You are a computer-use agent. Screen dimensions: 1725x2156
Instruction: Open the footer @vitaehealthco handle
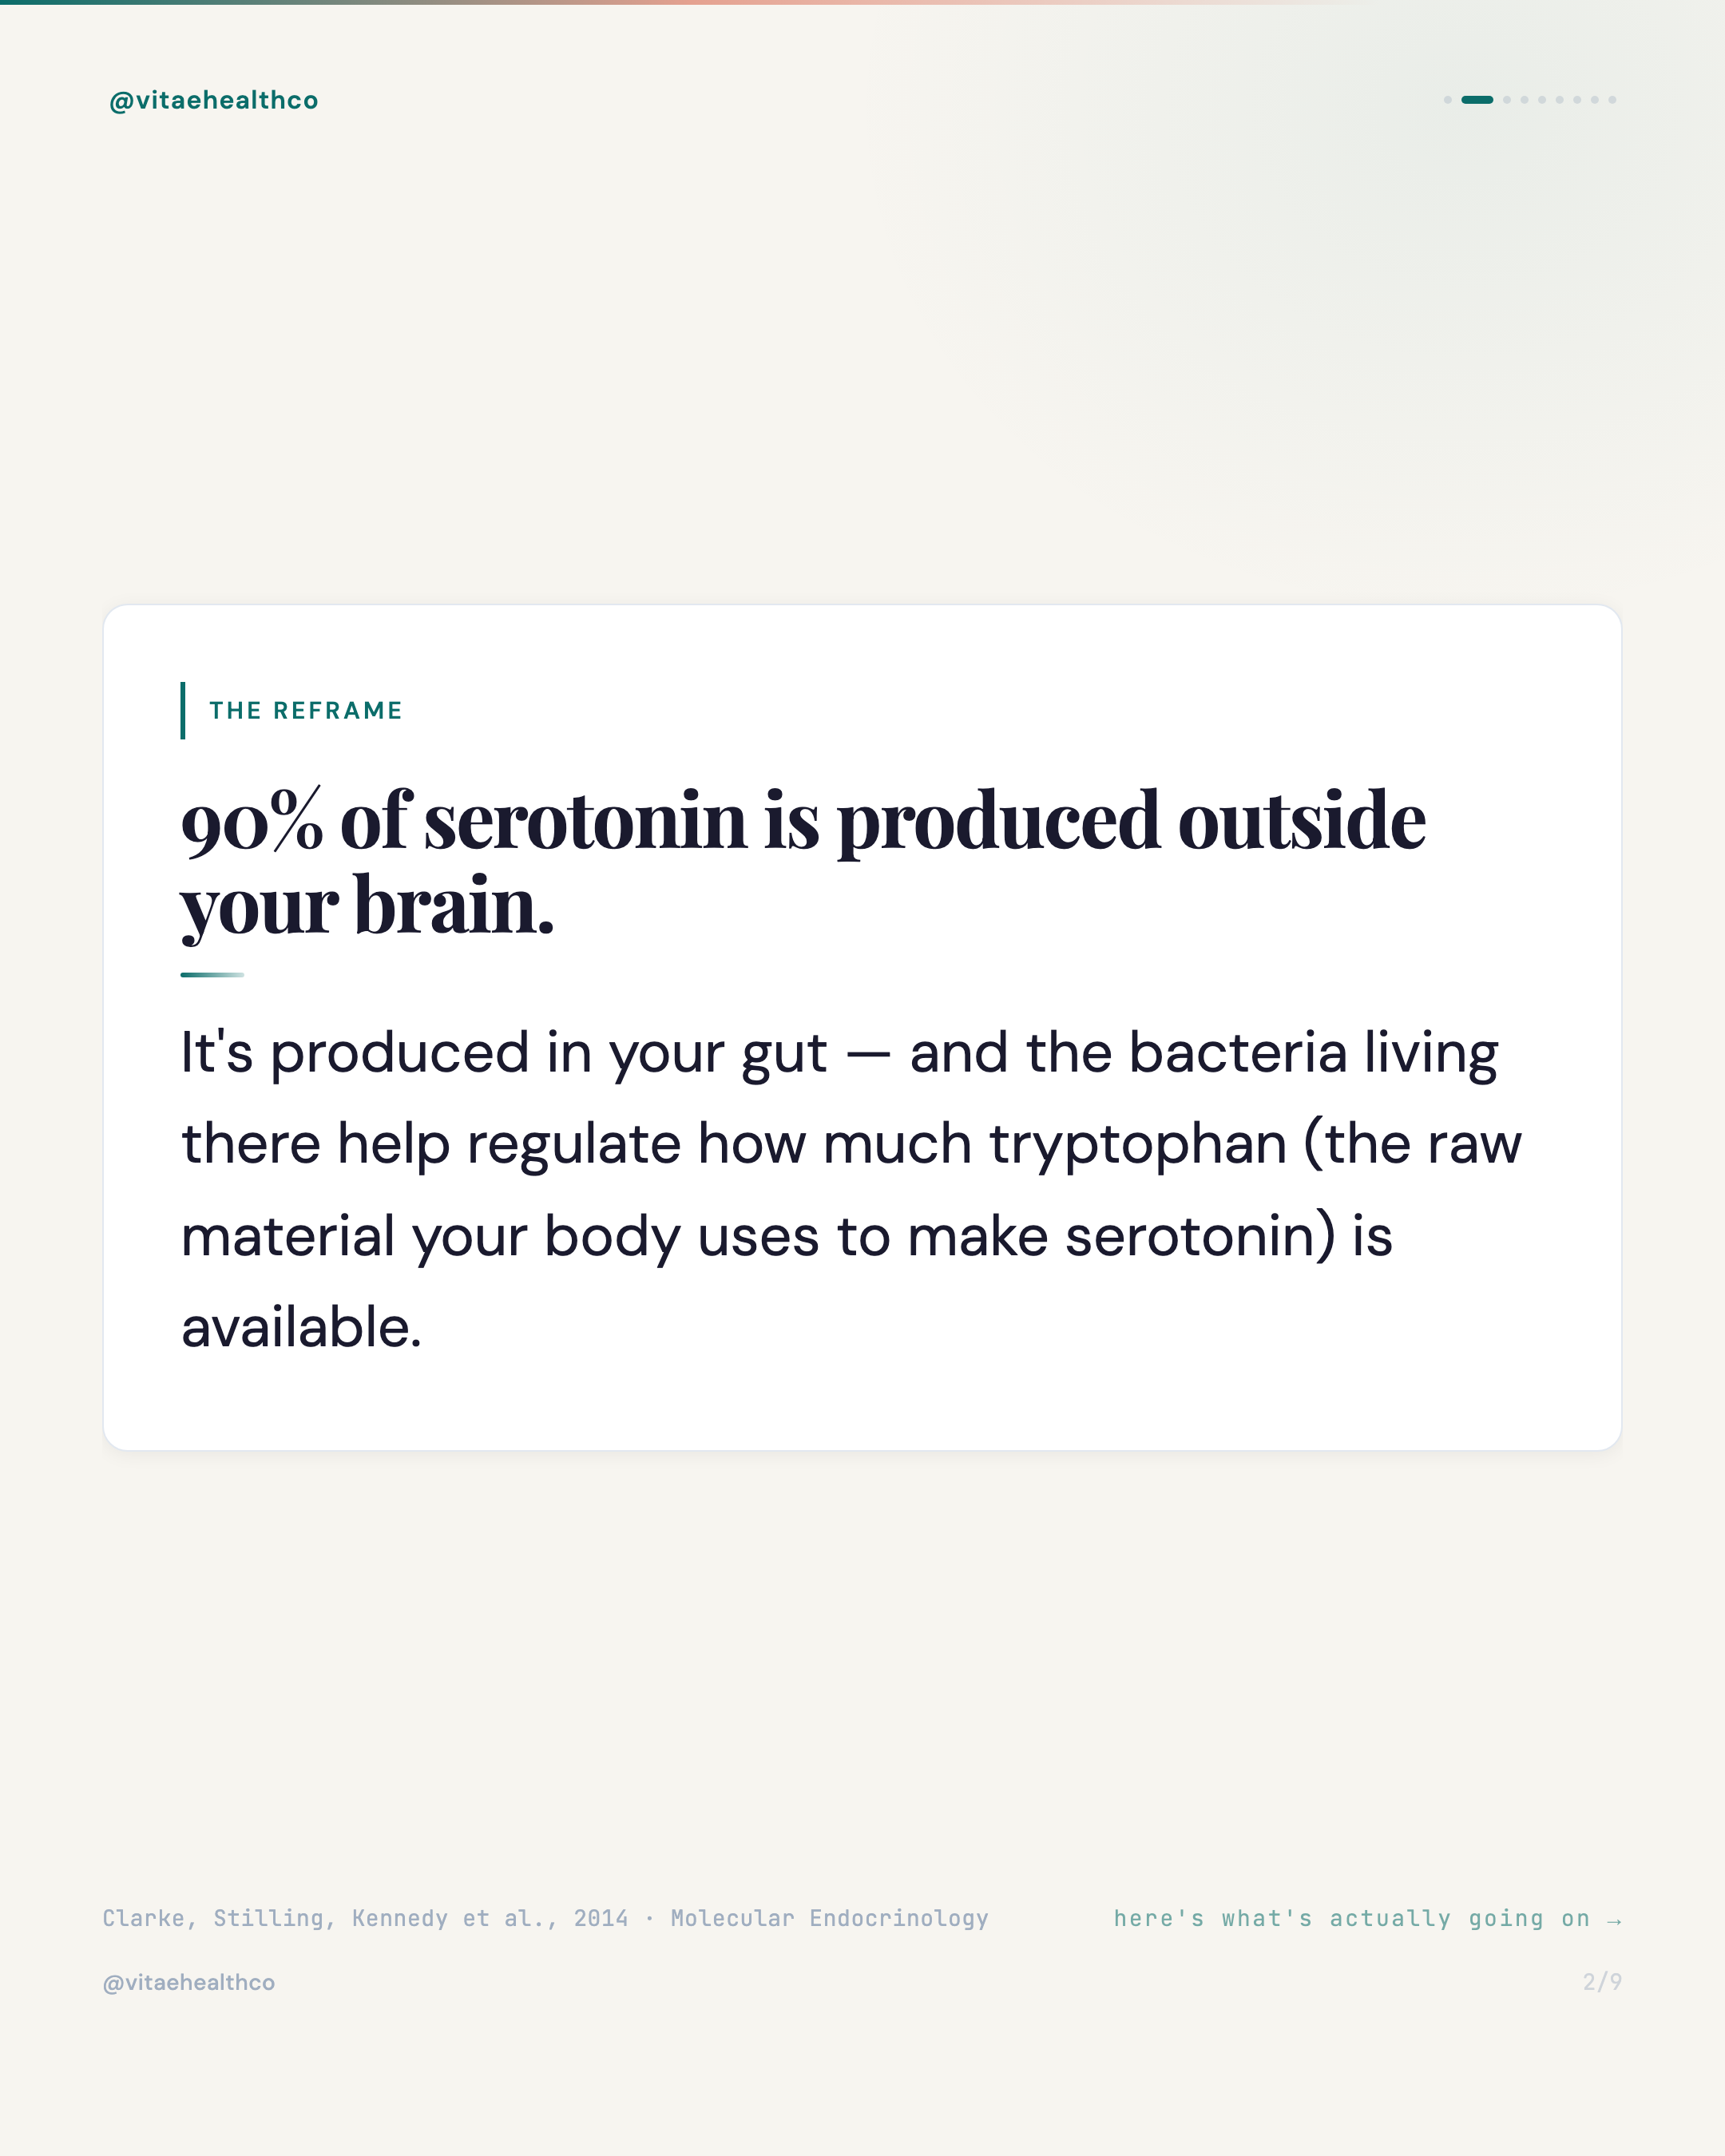(189, 1982)
